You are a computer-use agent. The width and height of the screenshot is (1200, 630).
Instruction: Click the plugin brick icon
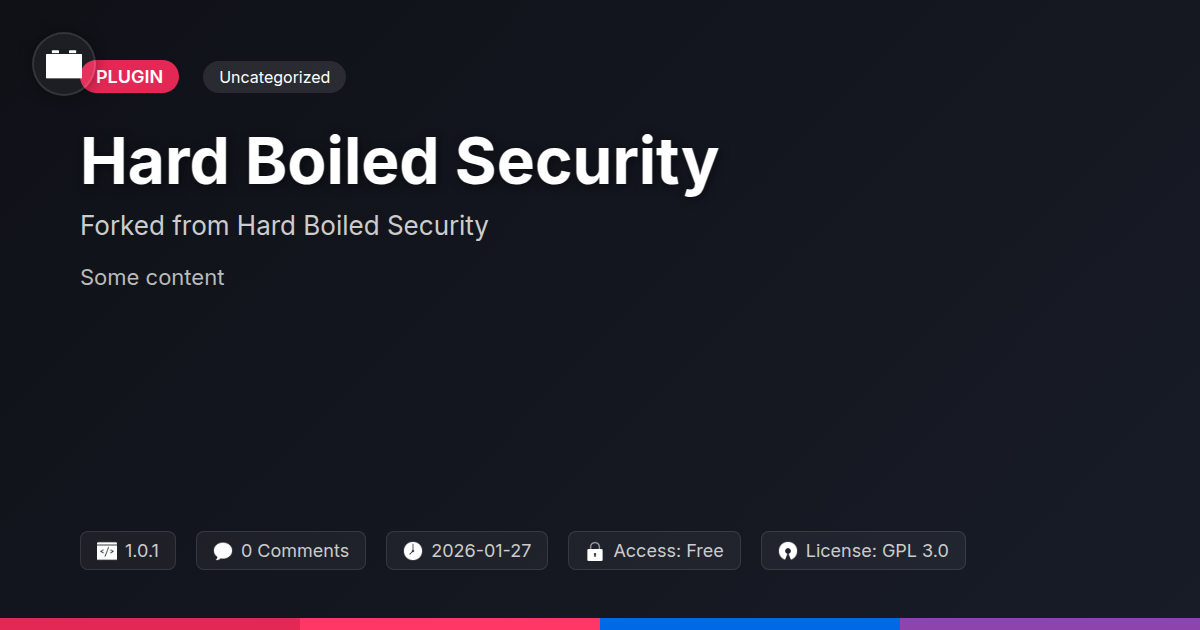tap(64, 64)
